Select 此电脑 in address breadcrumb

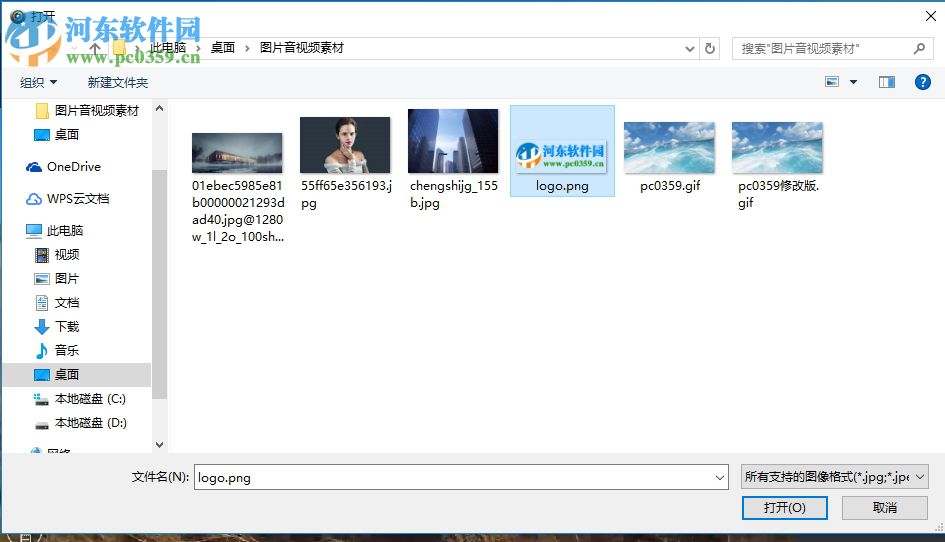[168, 48]
